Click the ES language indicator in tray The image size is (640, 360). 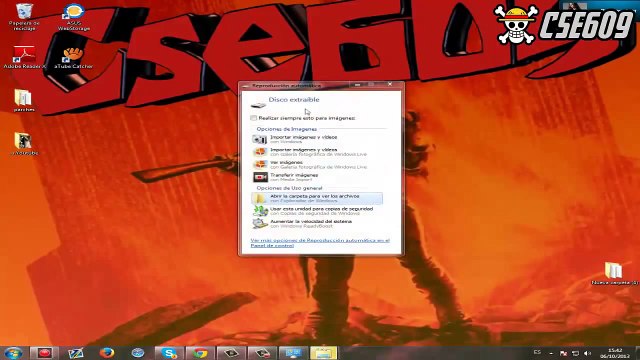(x=537, y=352)
